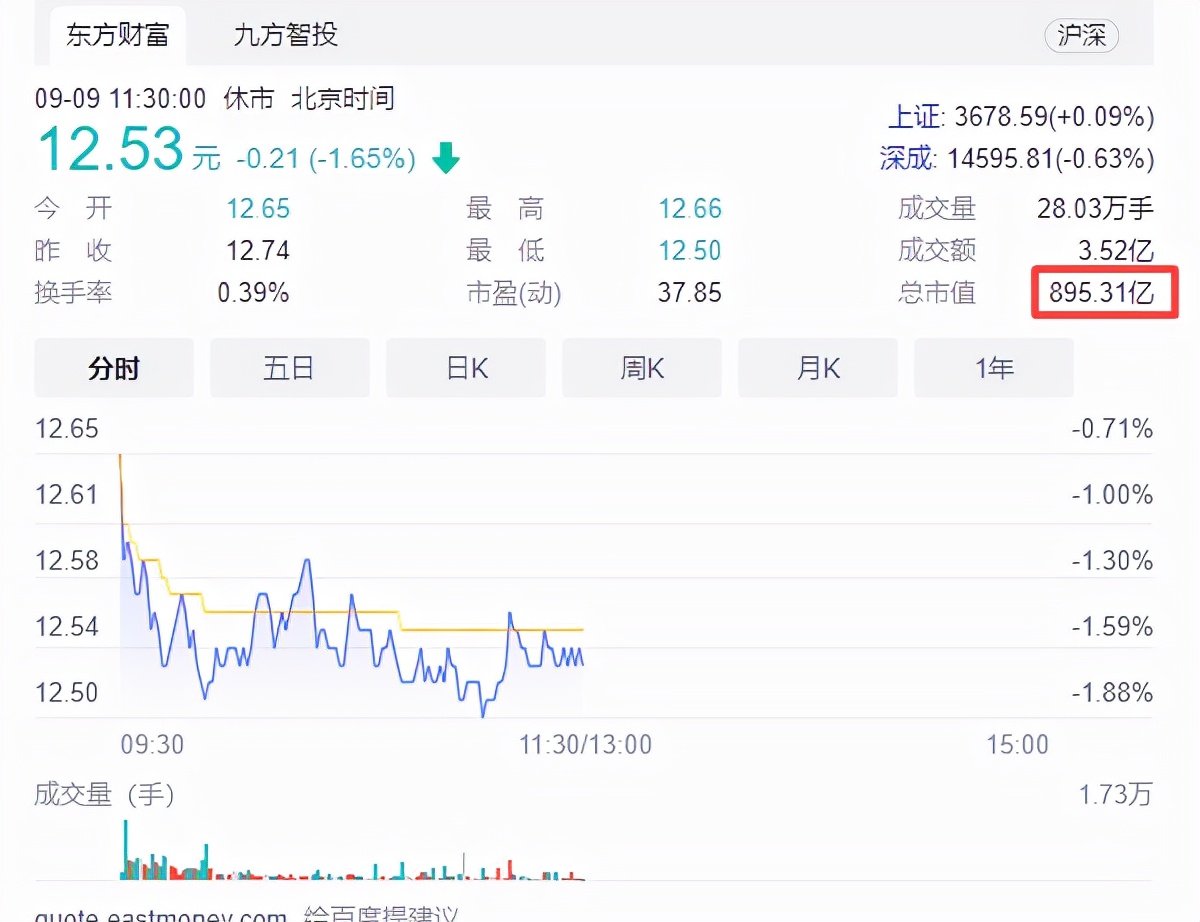
Task: Switch to the 东方财富 tab
Action: (x=118, y=36)
